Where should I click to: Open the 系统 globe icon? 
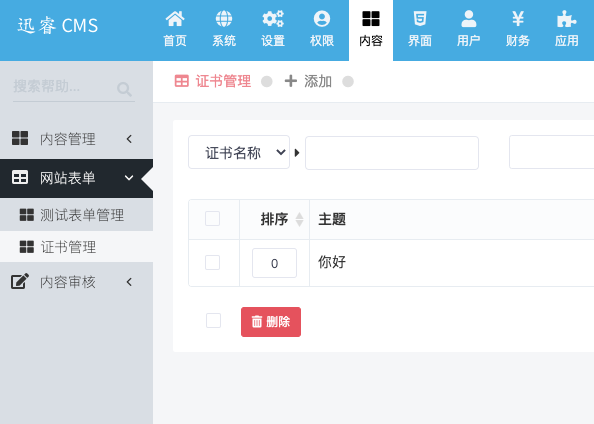[224, 19]
